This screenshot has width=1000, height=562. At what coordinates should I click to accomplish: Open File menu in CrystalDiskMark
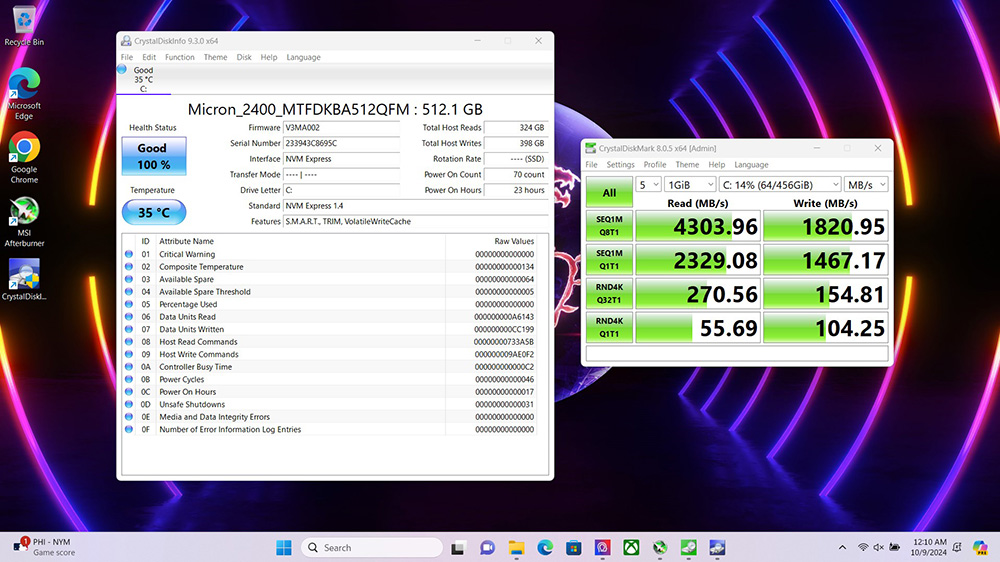(x=591, y=165)
